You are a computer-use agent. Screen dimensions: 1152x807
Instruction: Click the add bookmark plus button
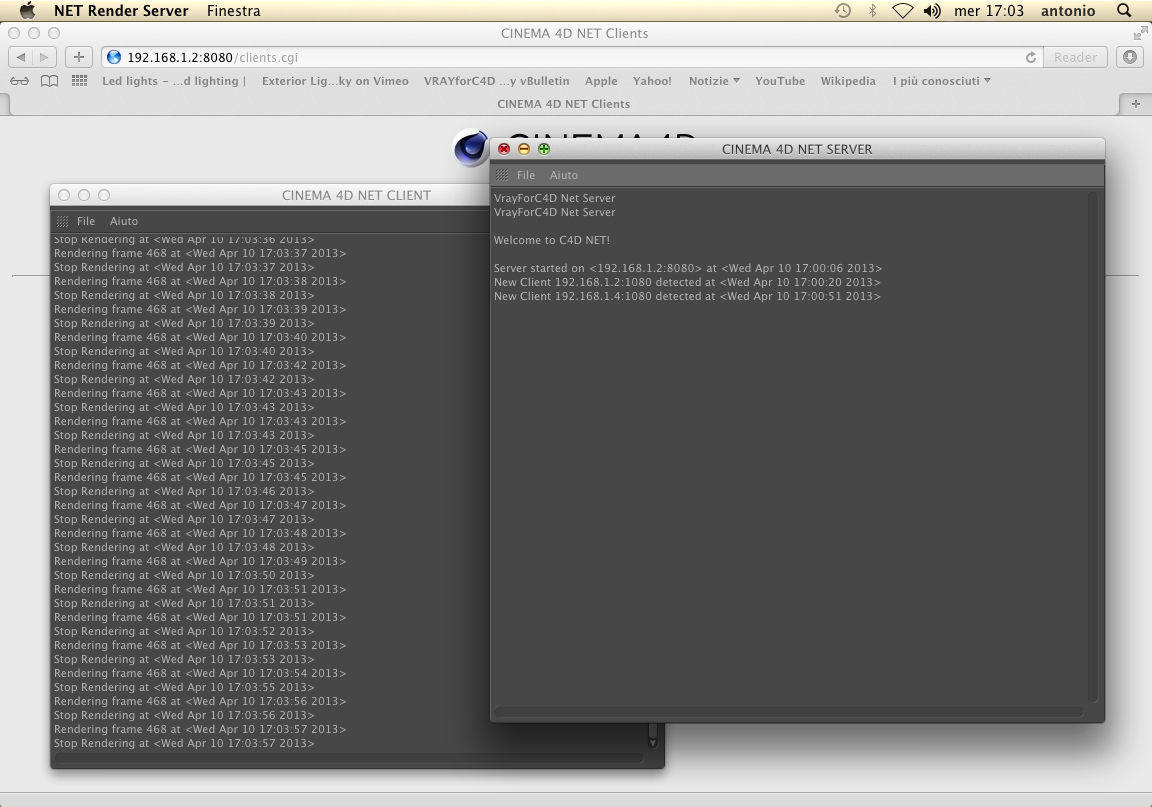79,57
